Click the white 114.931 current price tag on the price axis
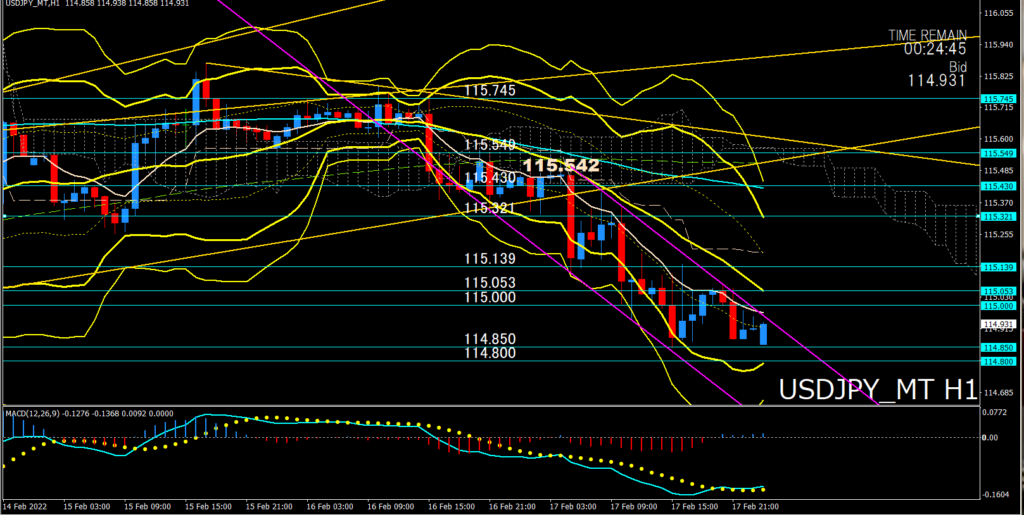 [997, 324]
